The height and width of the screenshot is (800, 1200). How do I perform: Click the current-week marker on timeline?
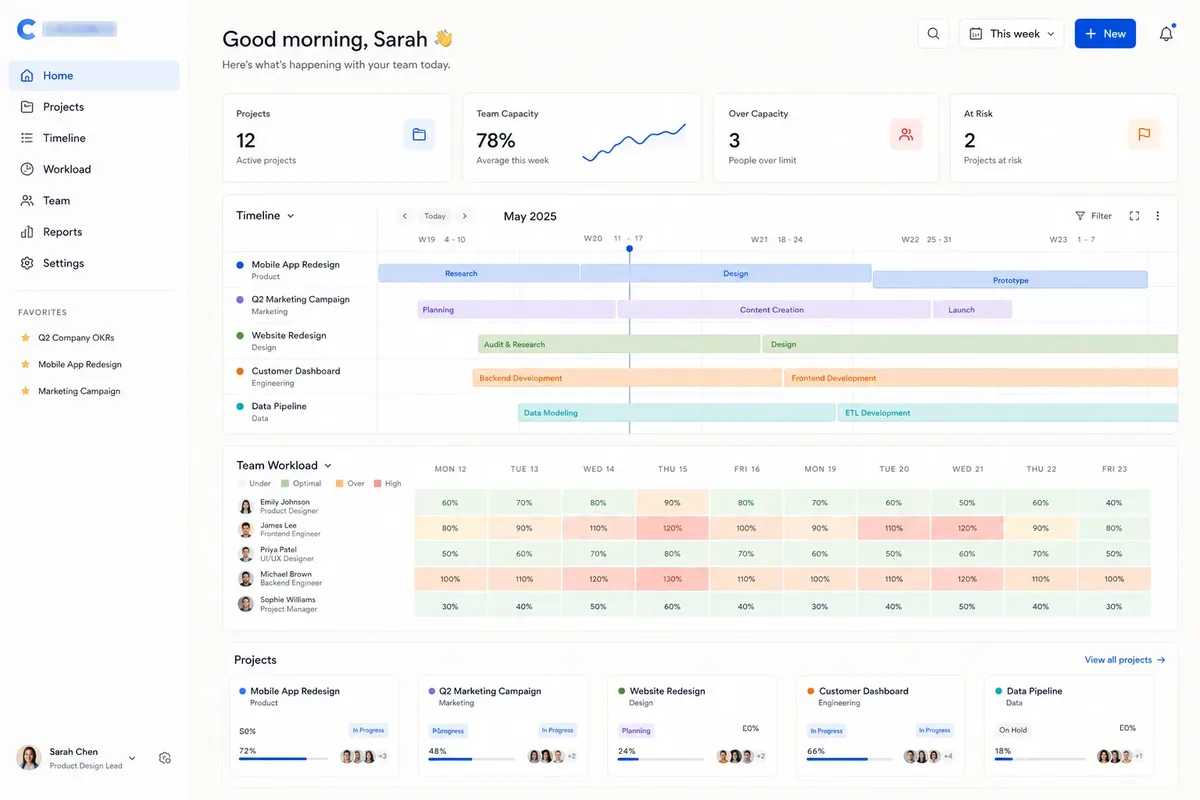629,248
